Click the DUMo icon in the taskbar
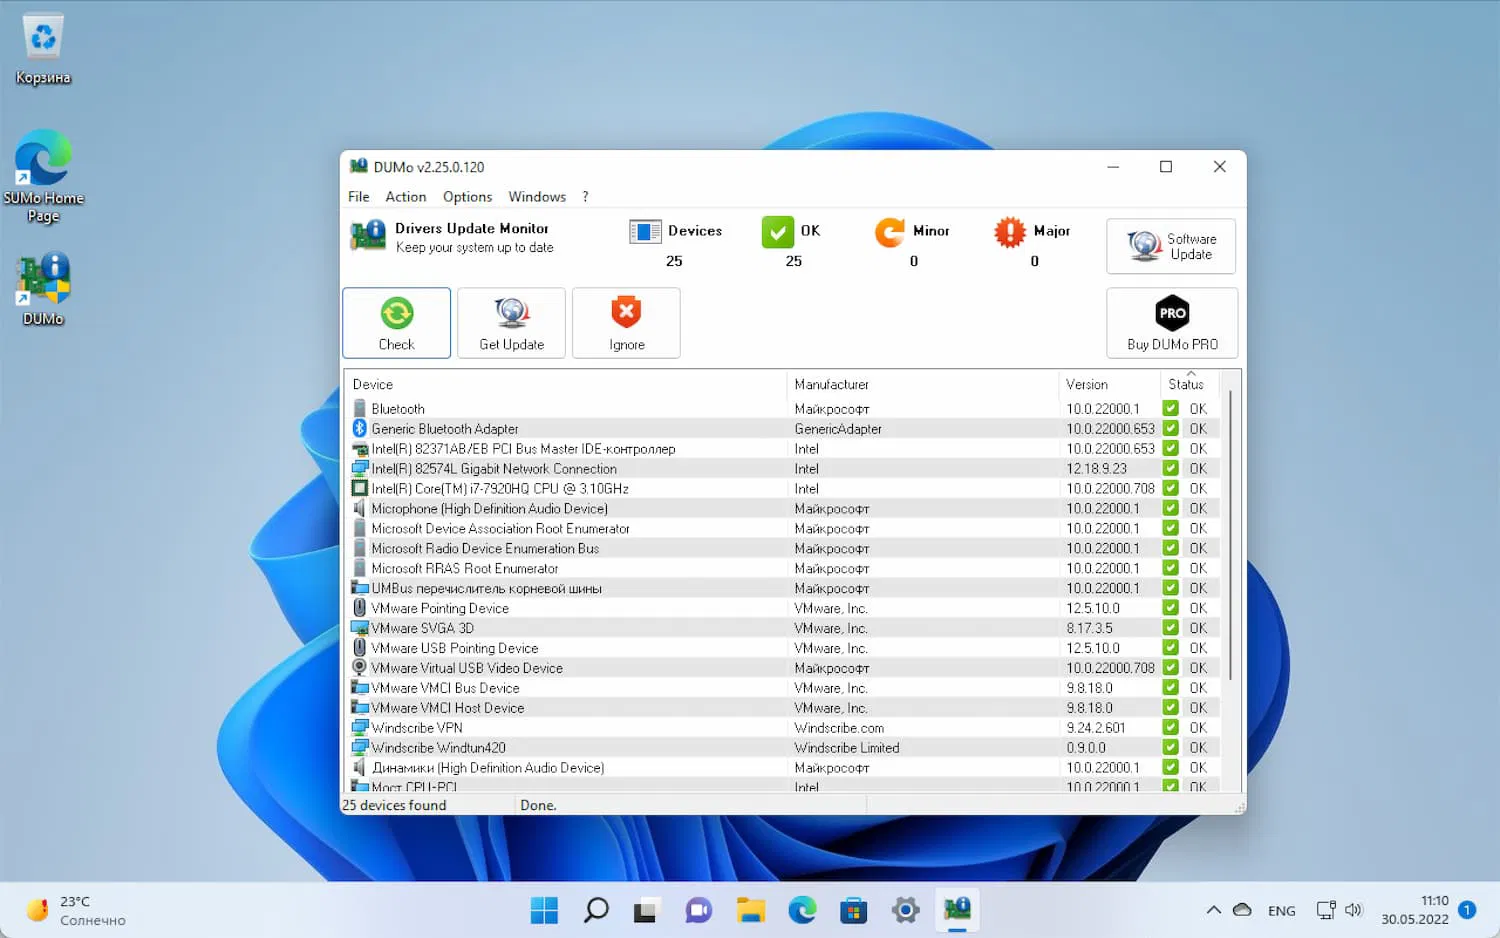Viewport: 1500px width, 938px height. click(957, 910)
